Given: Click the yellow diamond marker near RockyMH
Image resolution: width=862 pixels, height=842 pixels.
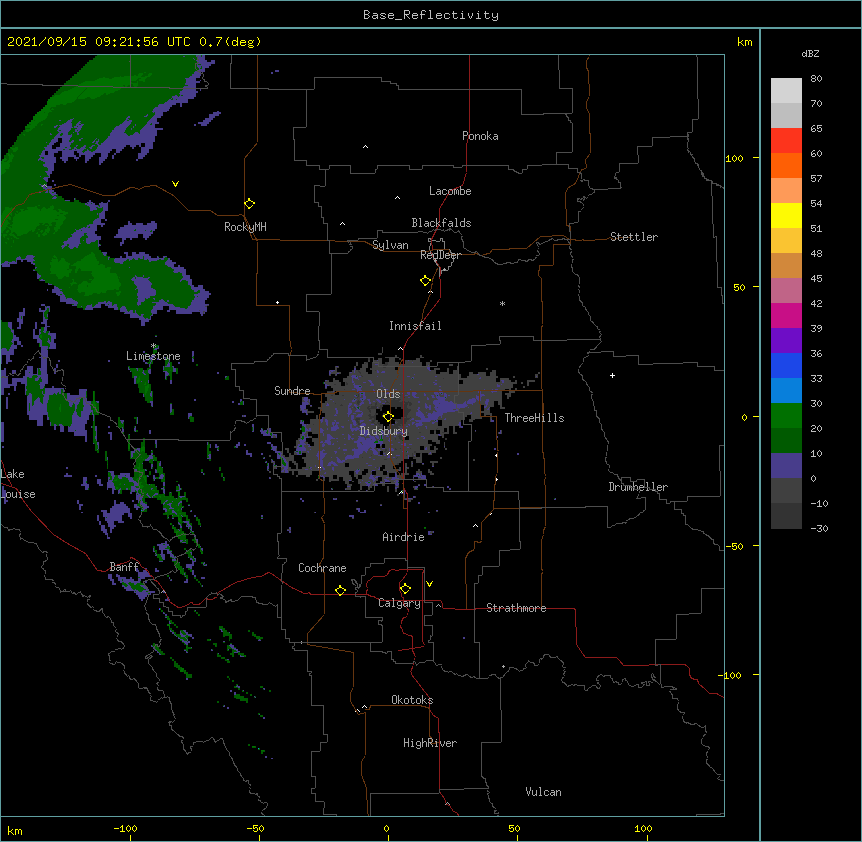Looking at the screenshot, I should pos(250,204).
